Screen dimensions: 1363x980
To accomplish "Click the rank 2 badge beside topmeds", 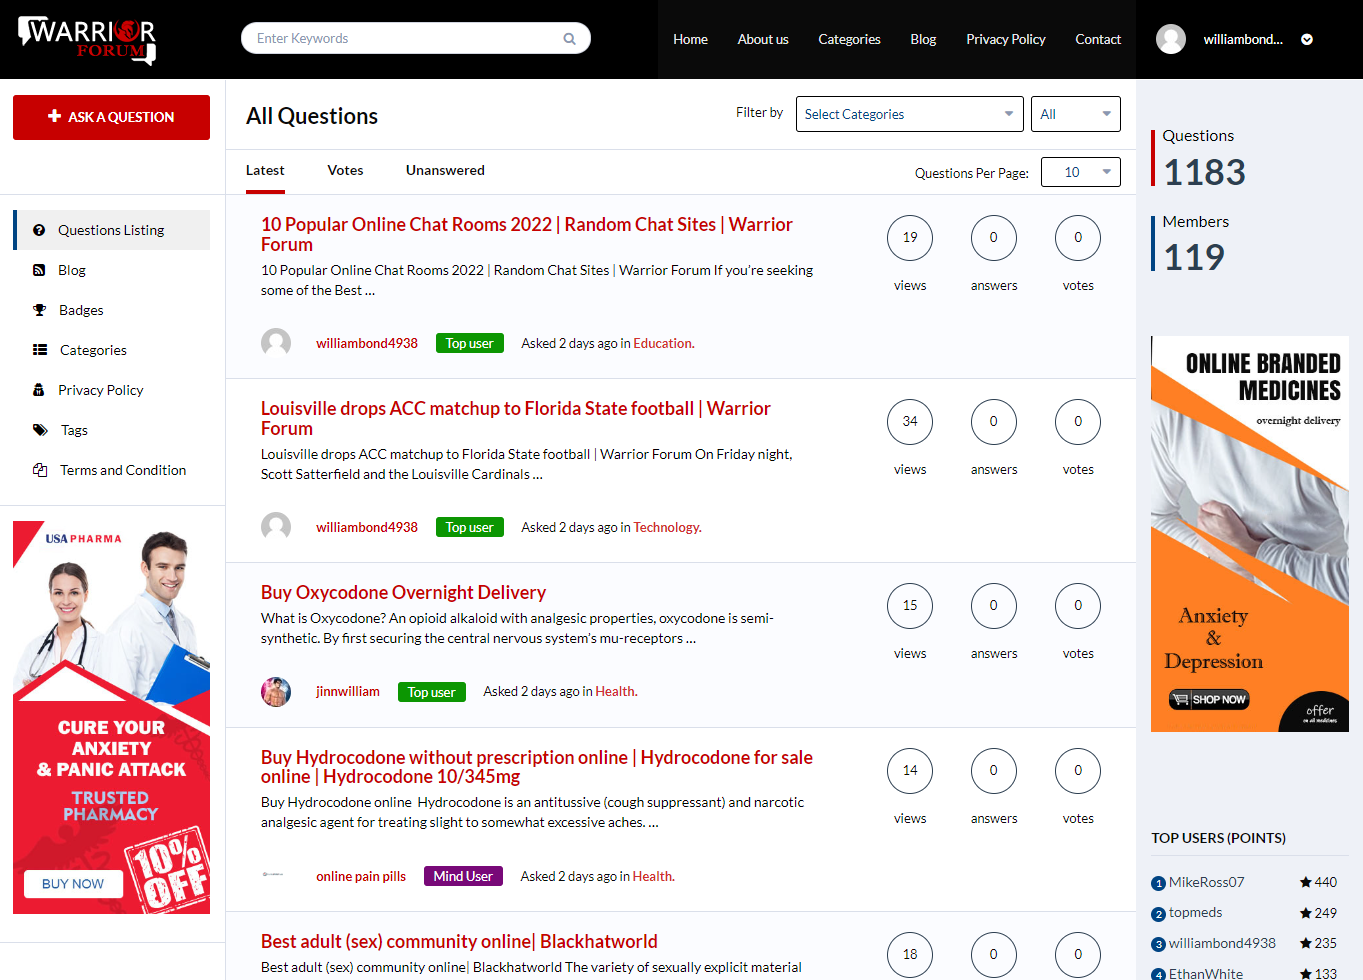I will coord(1159,914).
